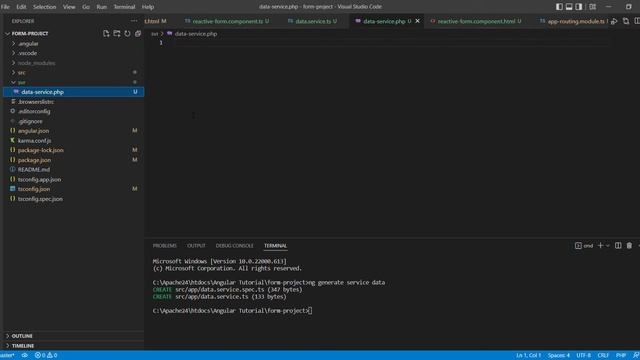Open the Selection menu

click(44, 7)
